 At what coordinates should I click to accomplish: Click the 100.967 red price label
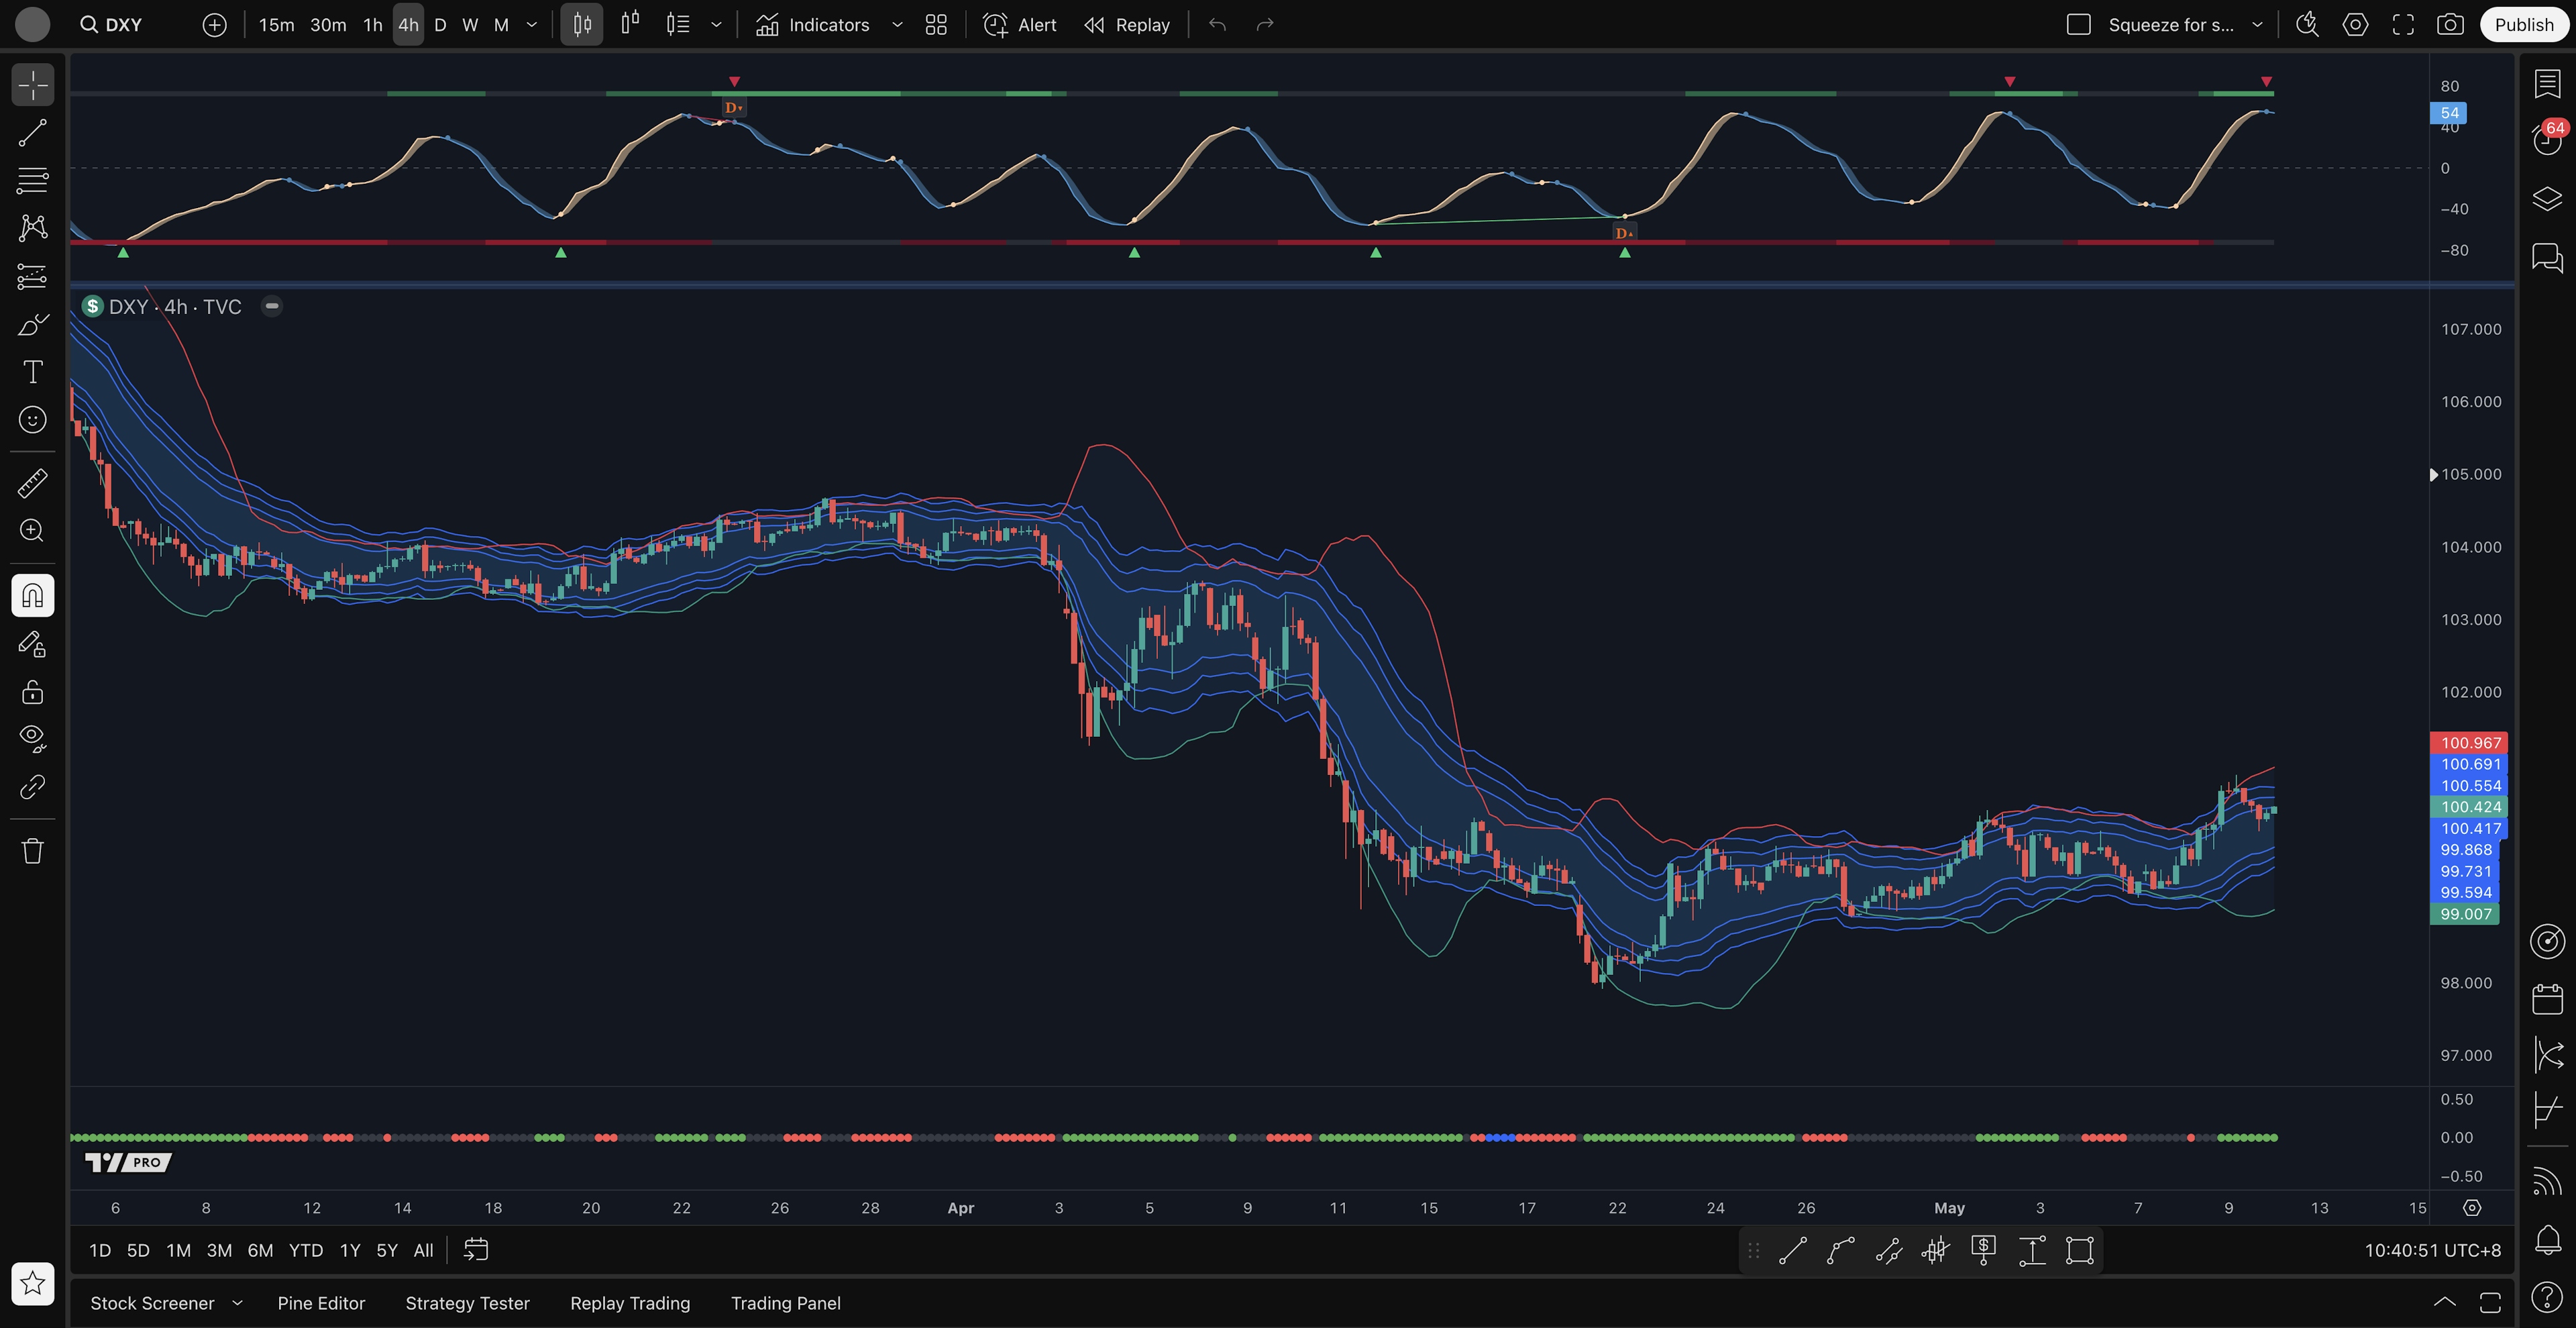[2469, 743]
